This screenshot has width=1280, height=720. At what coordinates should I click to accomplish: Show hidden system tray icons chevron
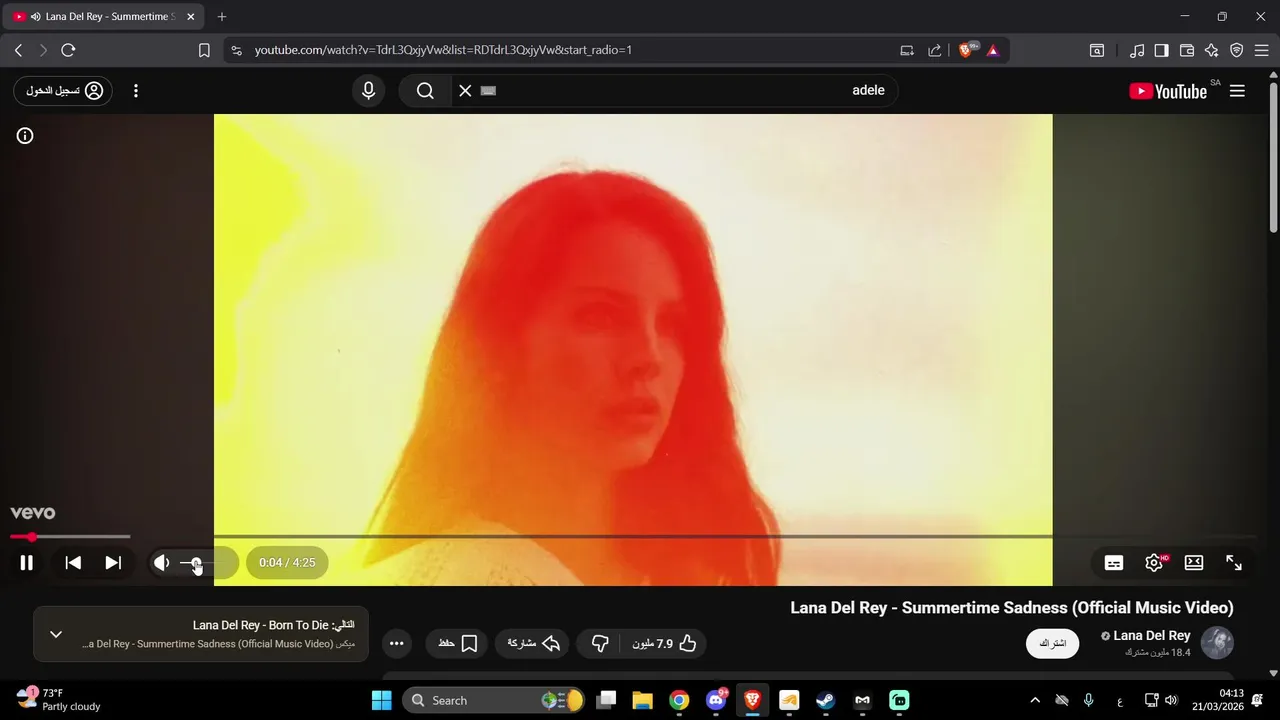[x=1035, y=700]
